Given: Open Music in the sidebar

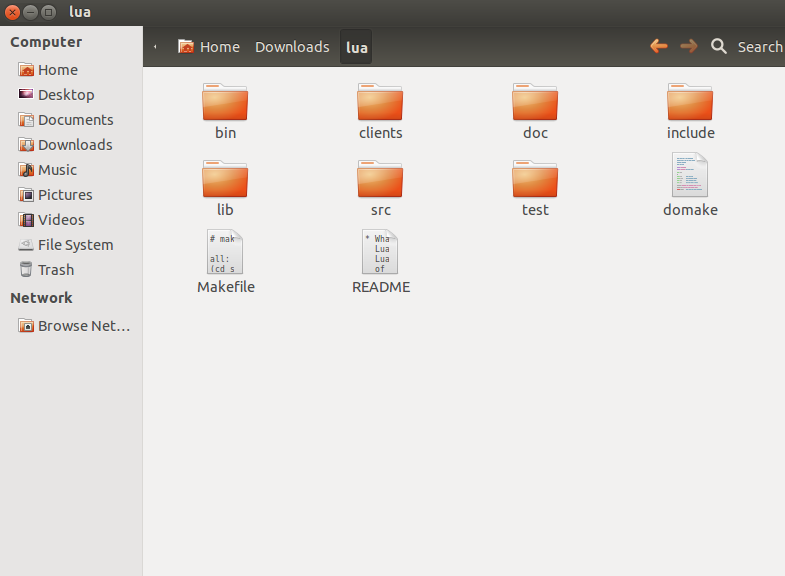Looking at the screenshot, I should click(x=71, y=170).
